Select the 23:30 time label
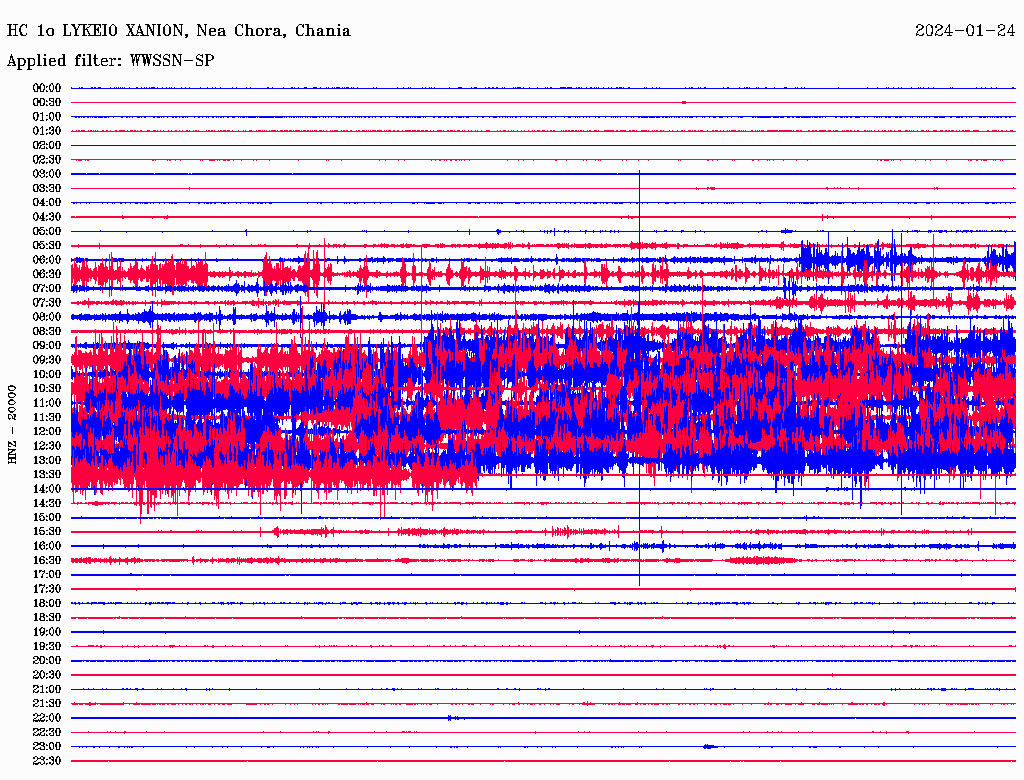Viewport: 1024px width, 780px height. coord(47,761)
